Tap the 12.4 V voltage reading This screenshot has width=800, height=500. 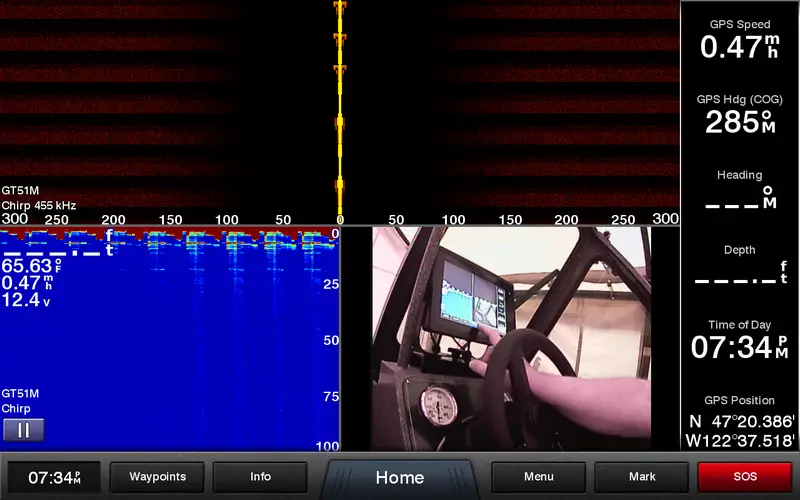point(26,299)
